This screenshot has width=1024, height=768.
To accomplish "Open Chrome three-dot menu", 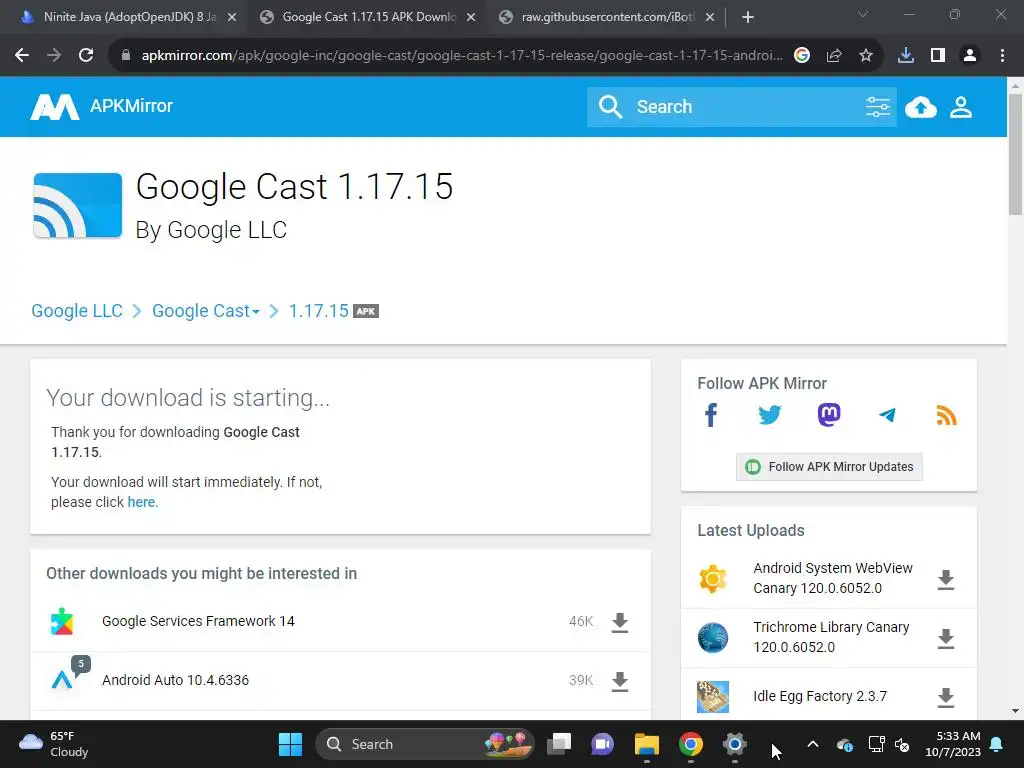I will 1002,56.
